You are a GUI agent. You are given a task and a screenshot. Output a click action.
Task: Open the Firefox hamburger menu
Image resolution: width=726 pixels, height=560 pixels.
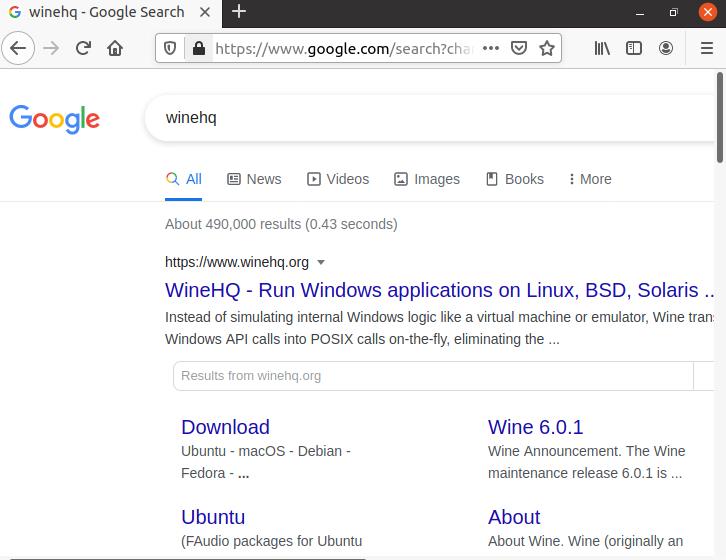(707, 48)
